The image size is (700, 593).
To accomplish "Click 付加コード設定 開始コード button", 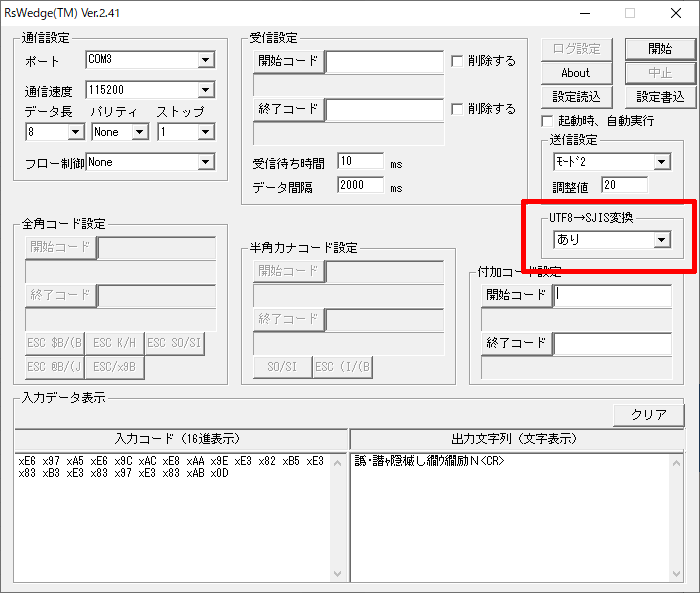I will pyautogui.click(x=517, y=295).
